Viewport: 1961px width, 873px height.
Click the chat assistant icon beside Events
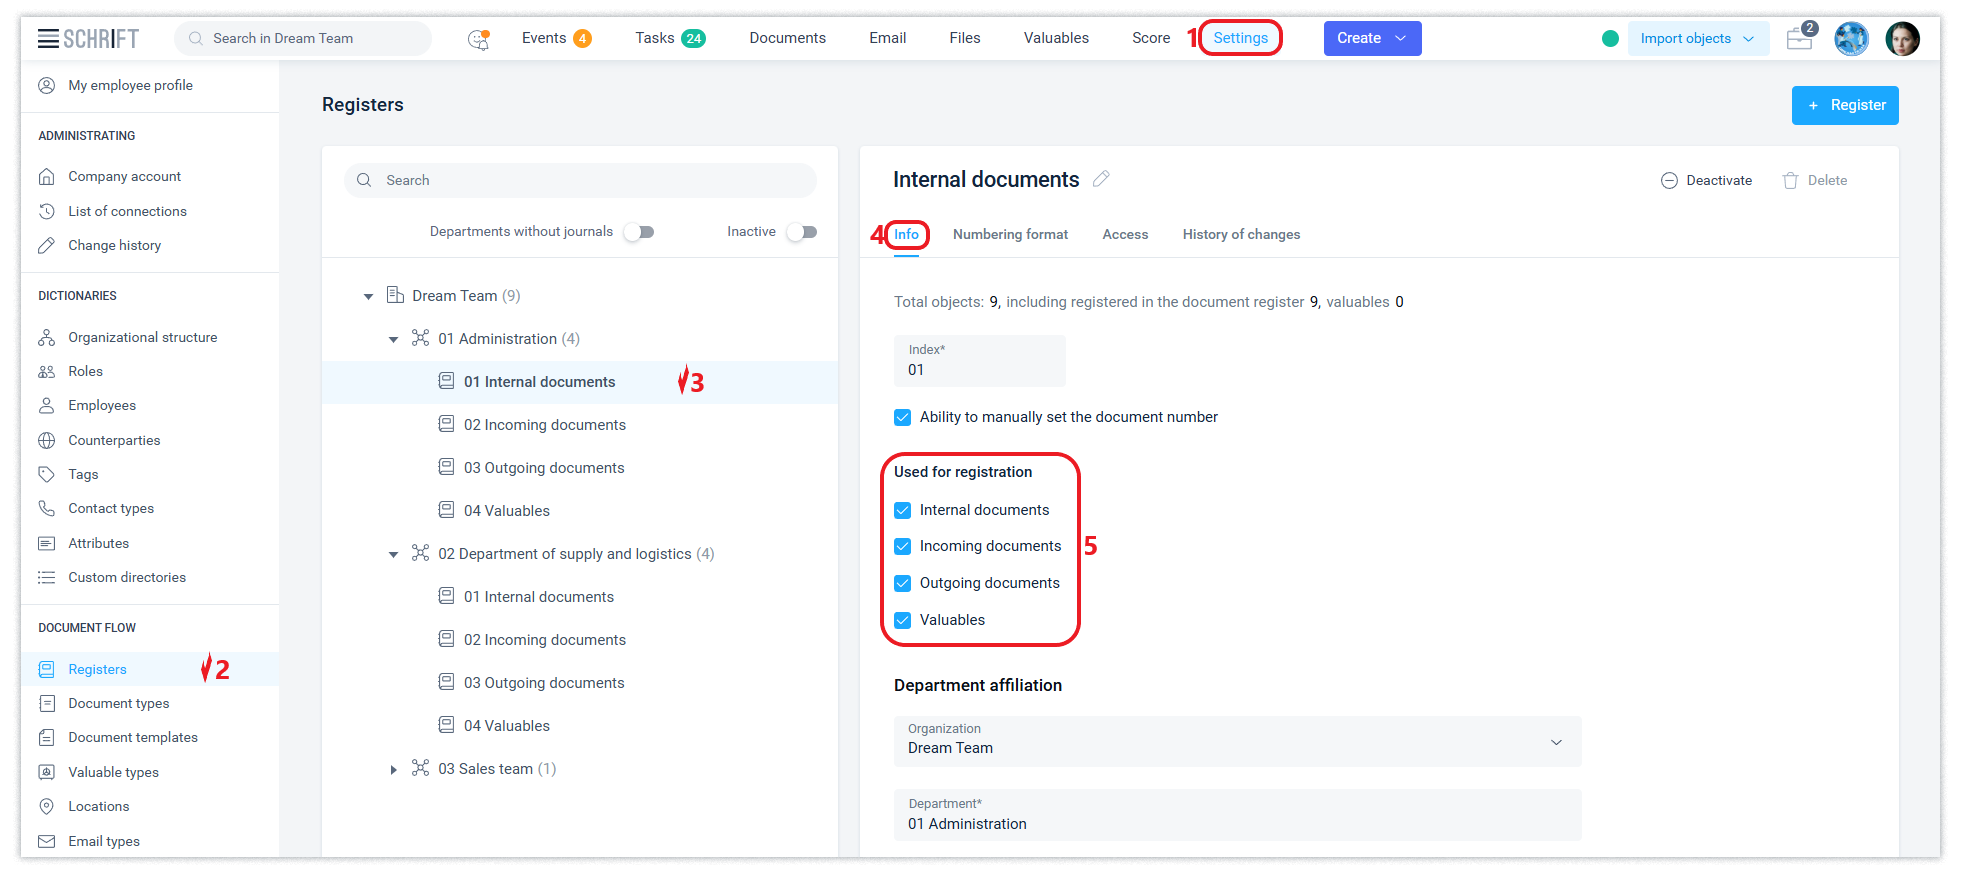pyautogui.click(x=479, y=39)
